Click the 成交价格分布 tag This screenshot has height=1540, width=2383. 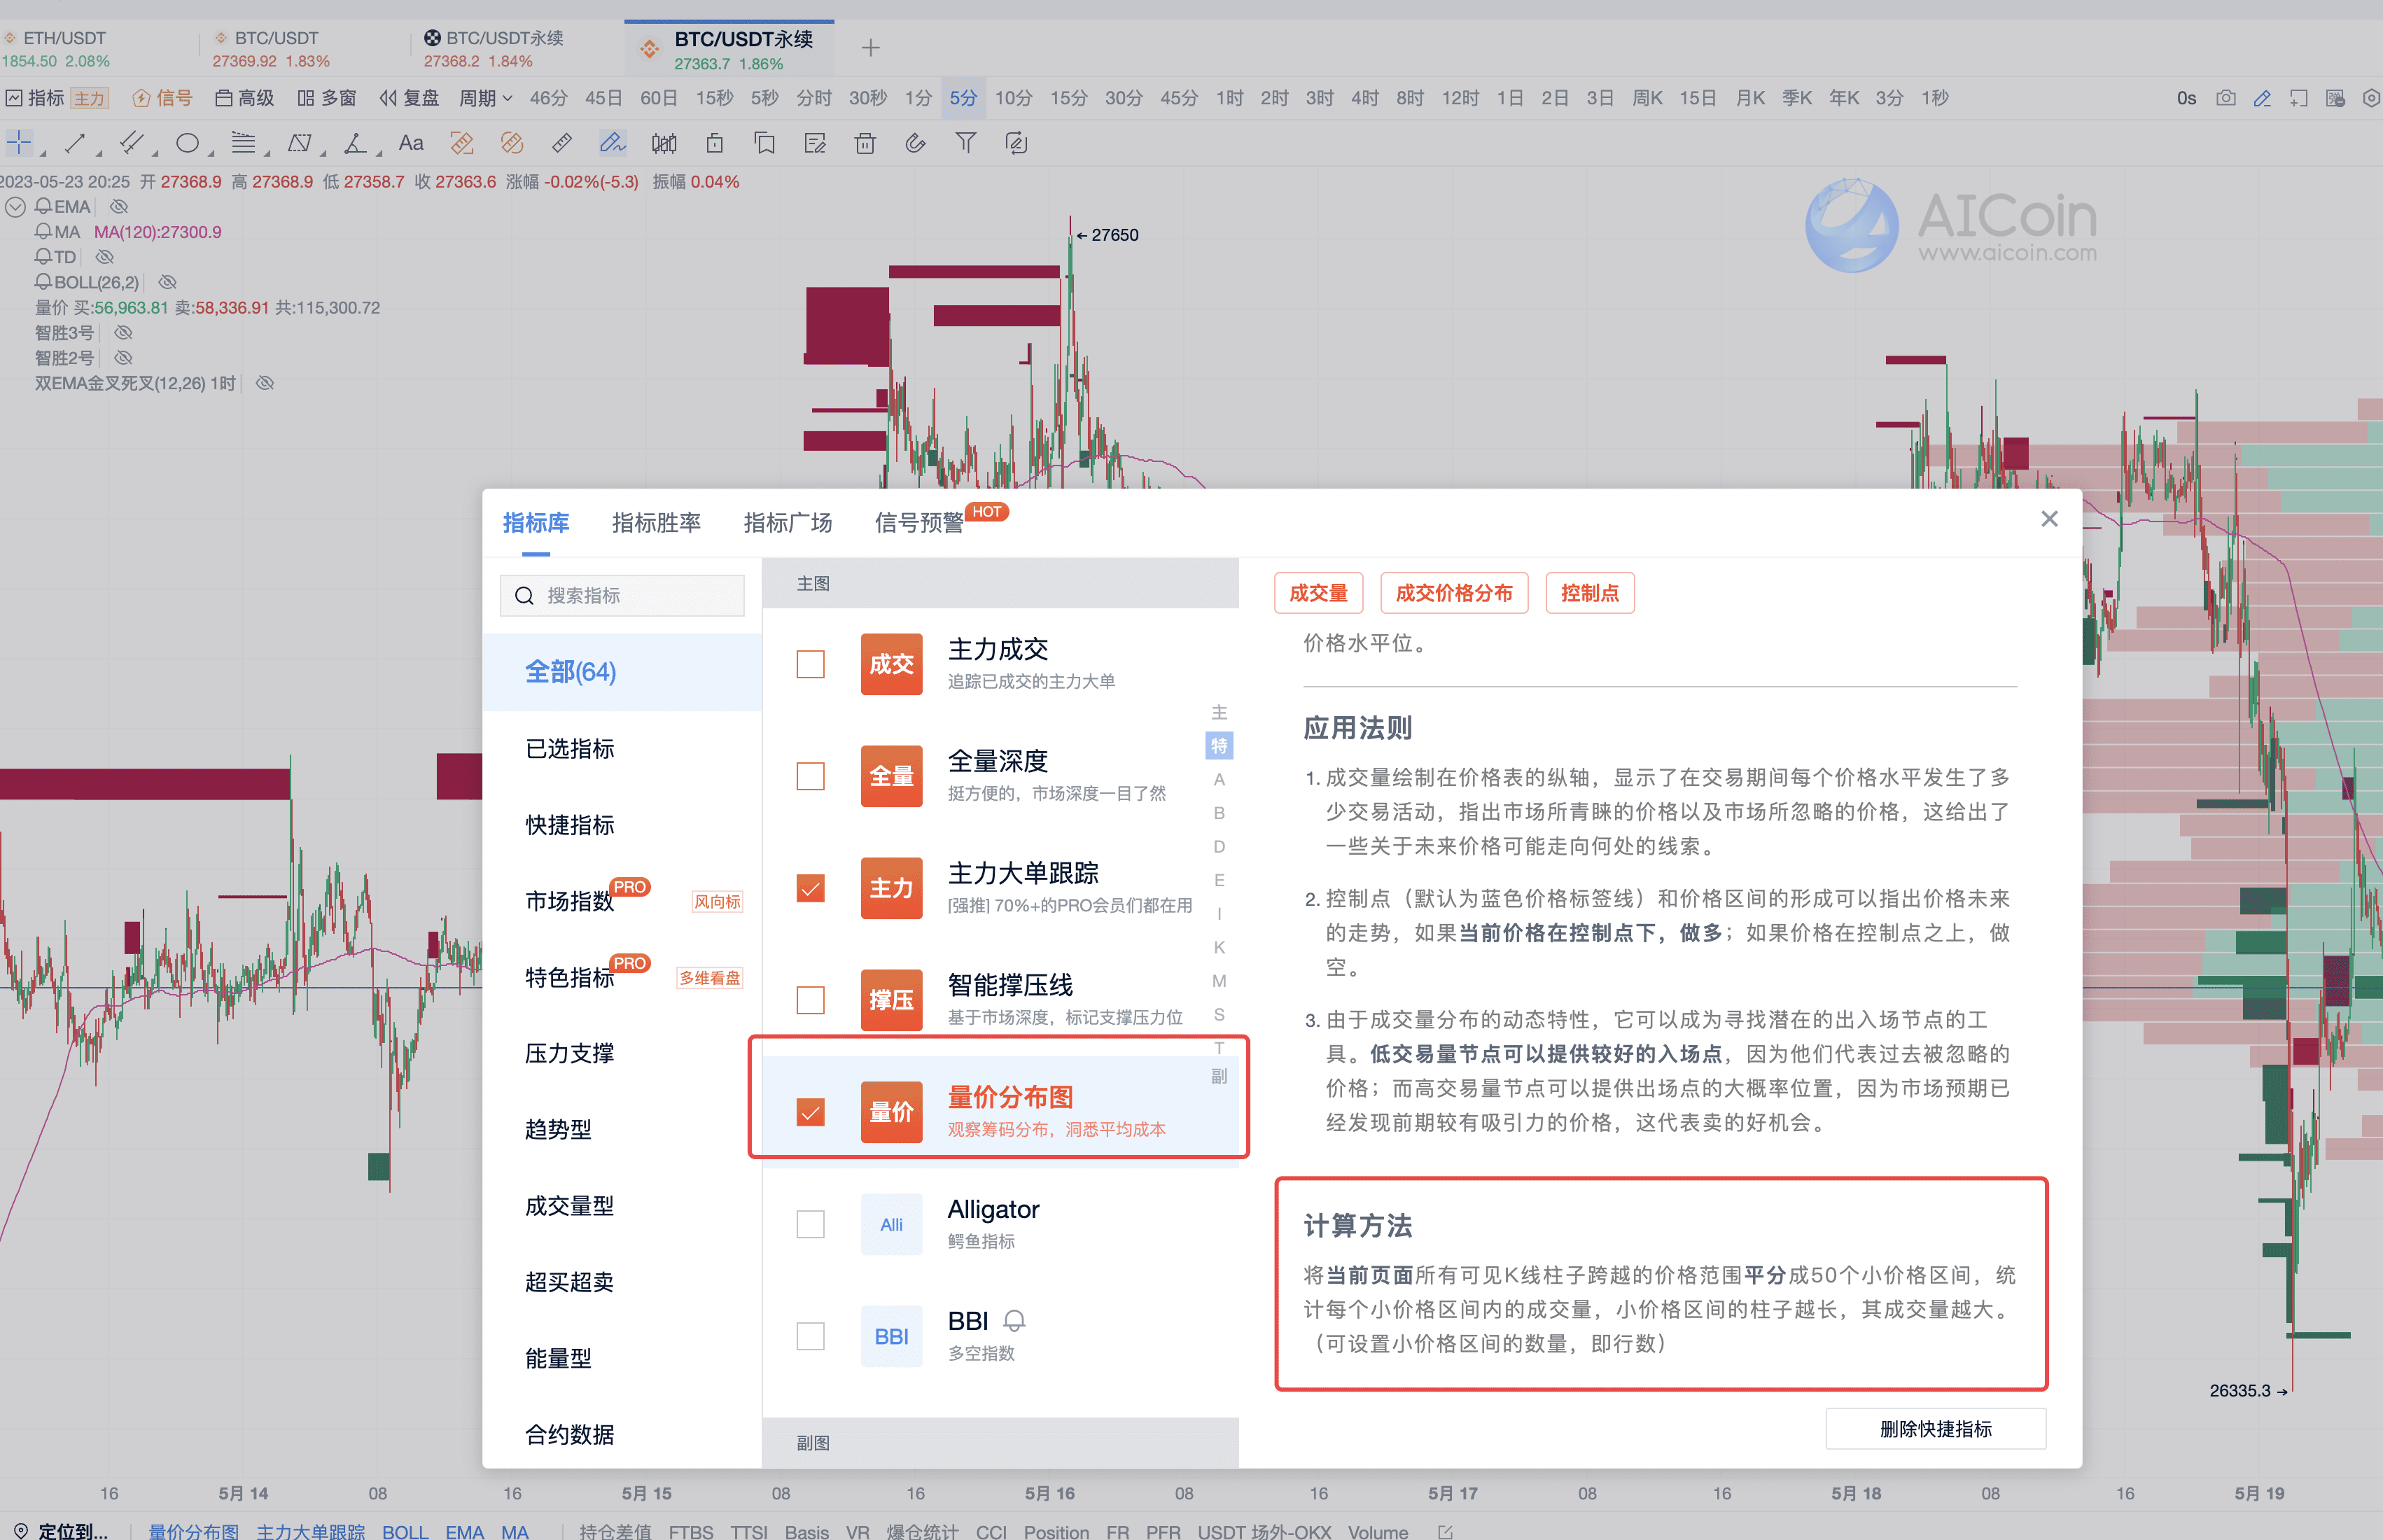(x=1454, y=593)
